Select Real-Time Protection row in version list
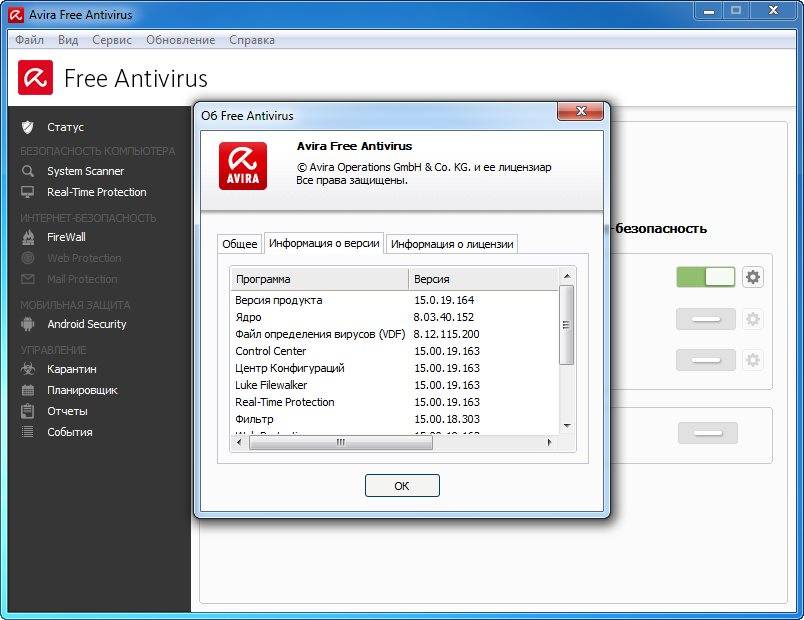This screenshot has height=620, width=804. click(x=394, y=402)
